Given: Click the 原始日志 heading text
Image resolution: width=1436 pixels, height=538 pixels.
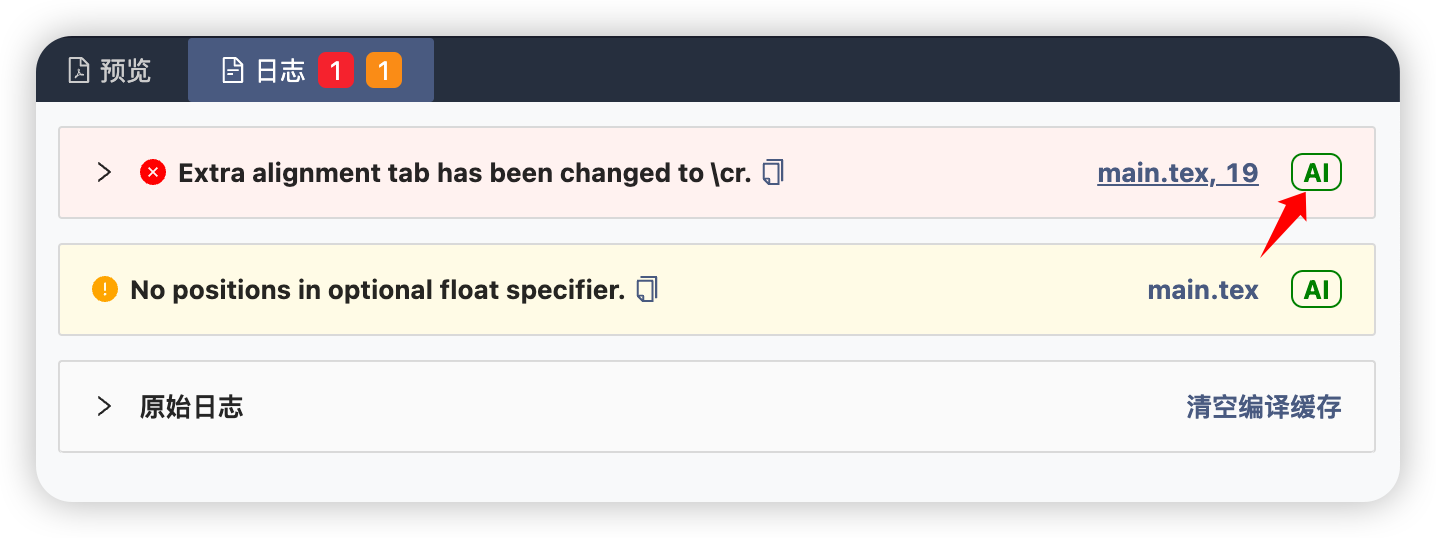Looking at the screenshot, I should [191, 407].
